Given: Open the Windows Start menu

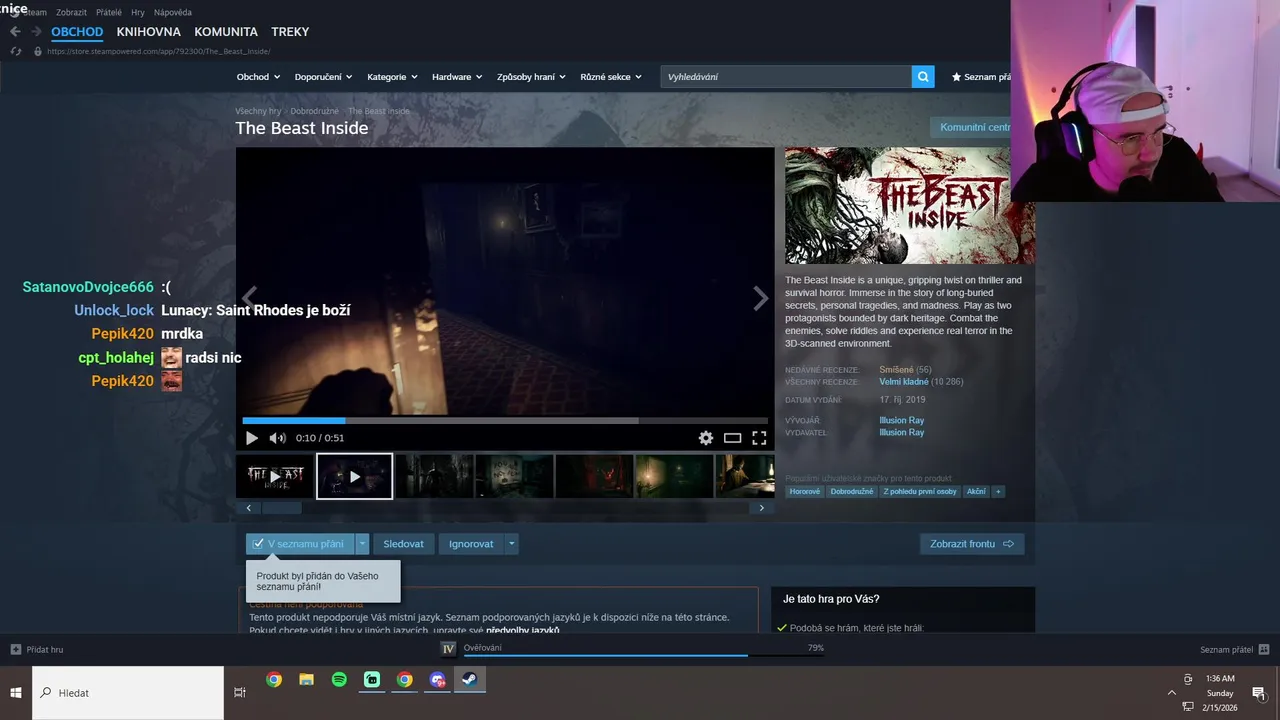Looking at the screenshot, I should click(16, 692).
